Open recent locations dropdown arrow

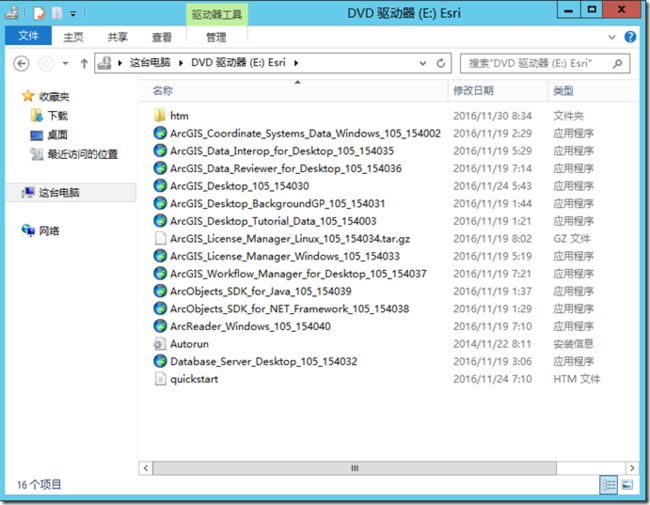(x=65, y=63)
